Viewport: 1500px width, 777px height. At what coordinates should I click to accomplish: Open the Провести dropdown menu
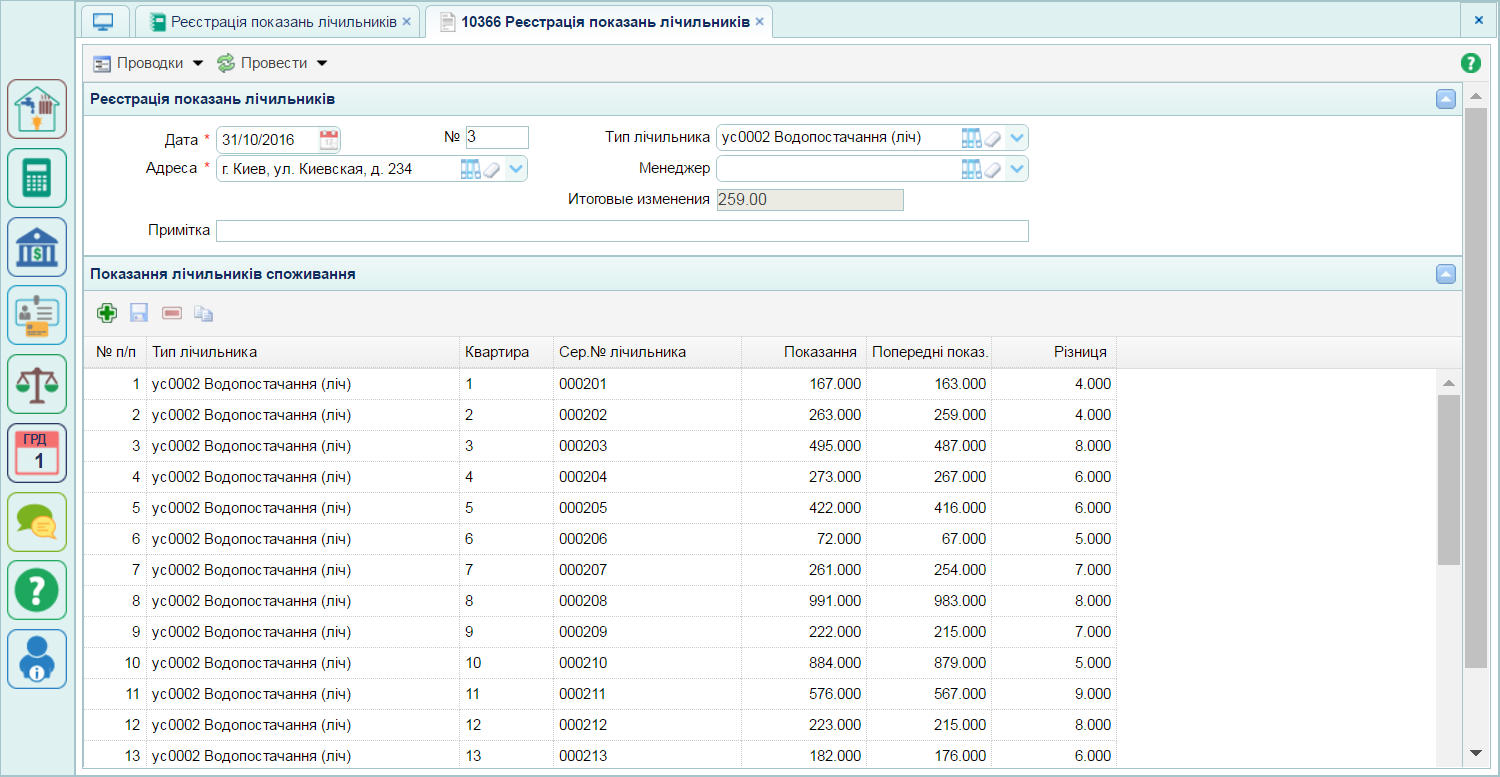[272, 63]
